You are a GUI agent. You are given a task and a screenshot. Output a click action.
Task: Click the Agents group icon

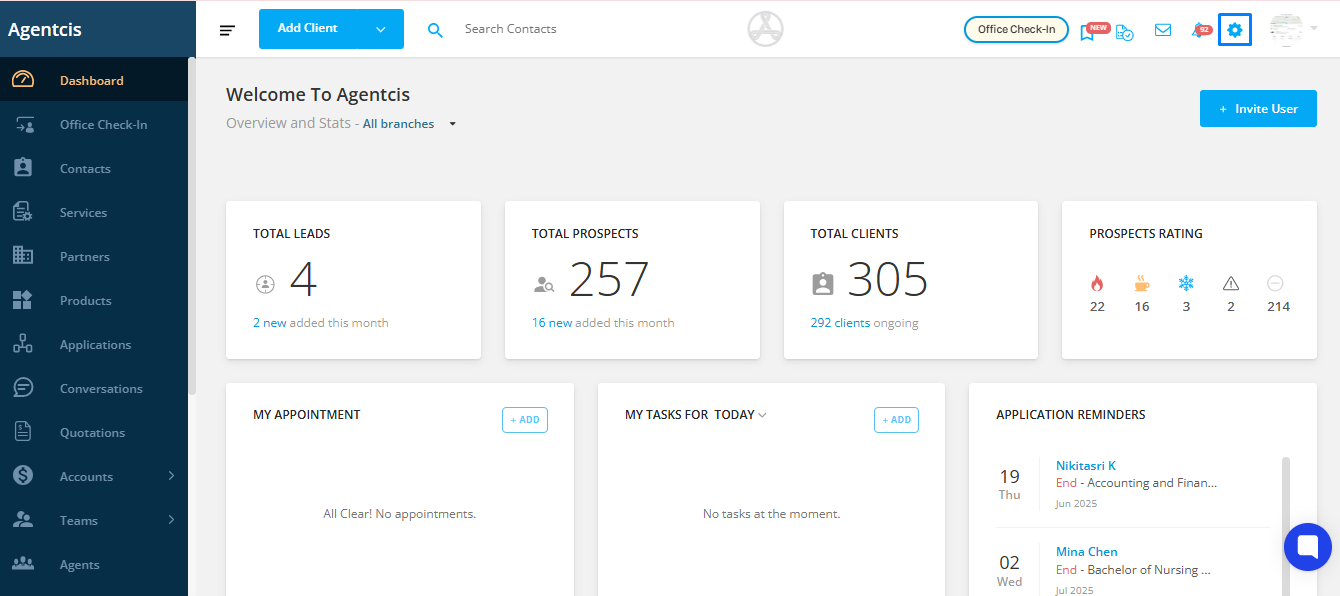(23, 564)
